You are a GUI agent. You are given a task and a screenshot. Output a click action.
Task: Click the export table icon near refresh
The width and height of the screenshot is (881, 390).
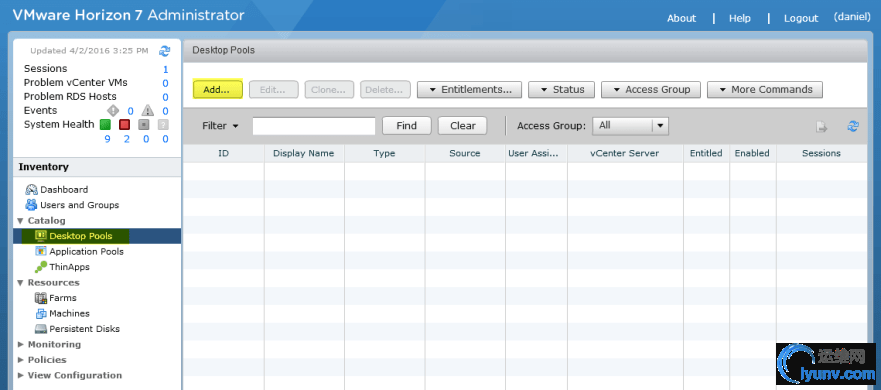point(821,126)
